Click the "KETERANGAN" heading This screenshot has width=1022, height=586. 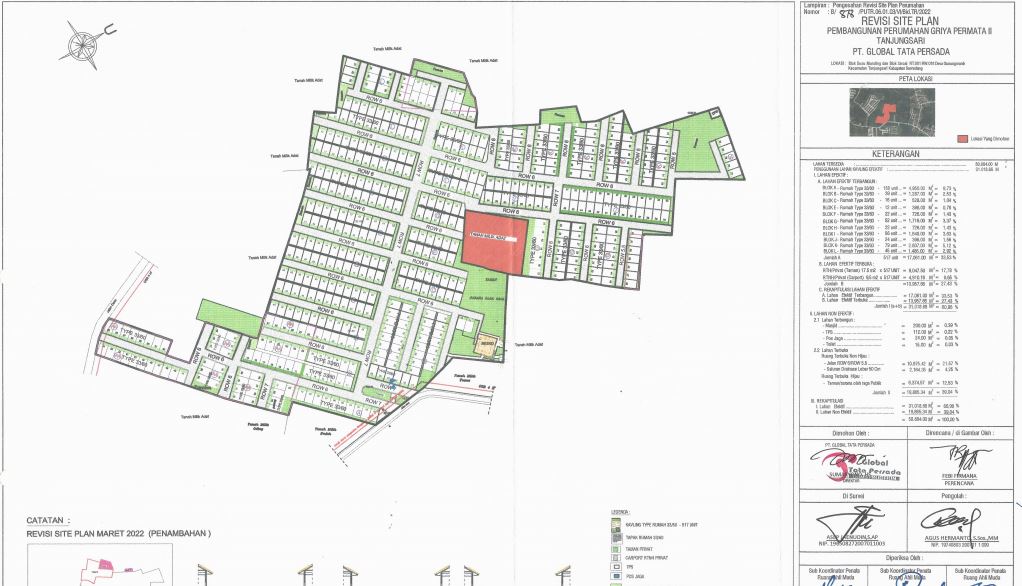tap(896, 154)
